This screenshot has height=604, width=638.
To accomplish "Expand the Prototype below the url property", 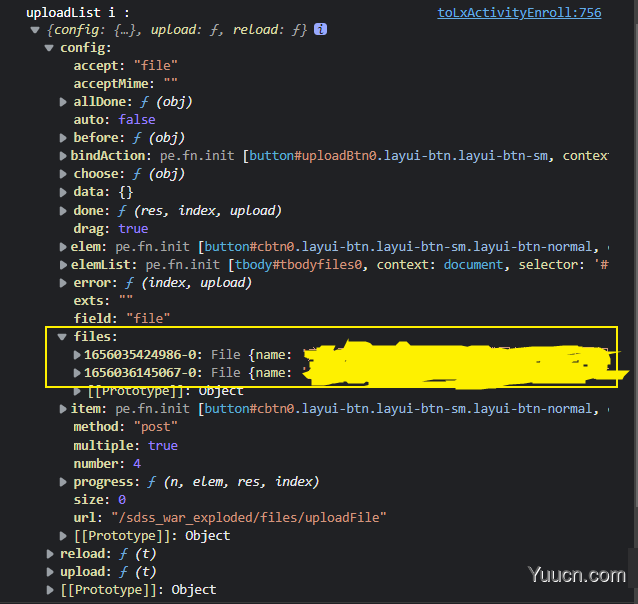I will point(63,536).
